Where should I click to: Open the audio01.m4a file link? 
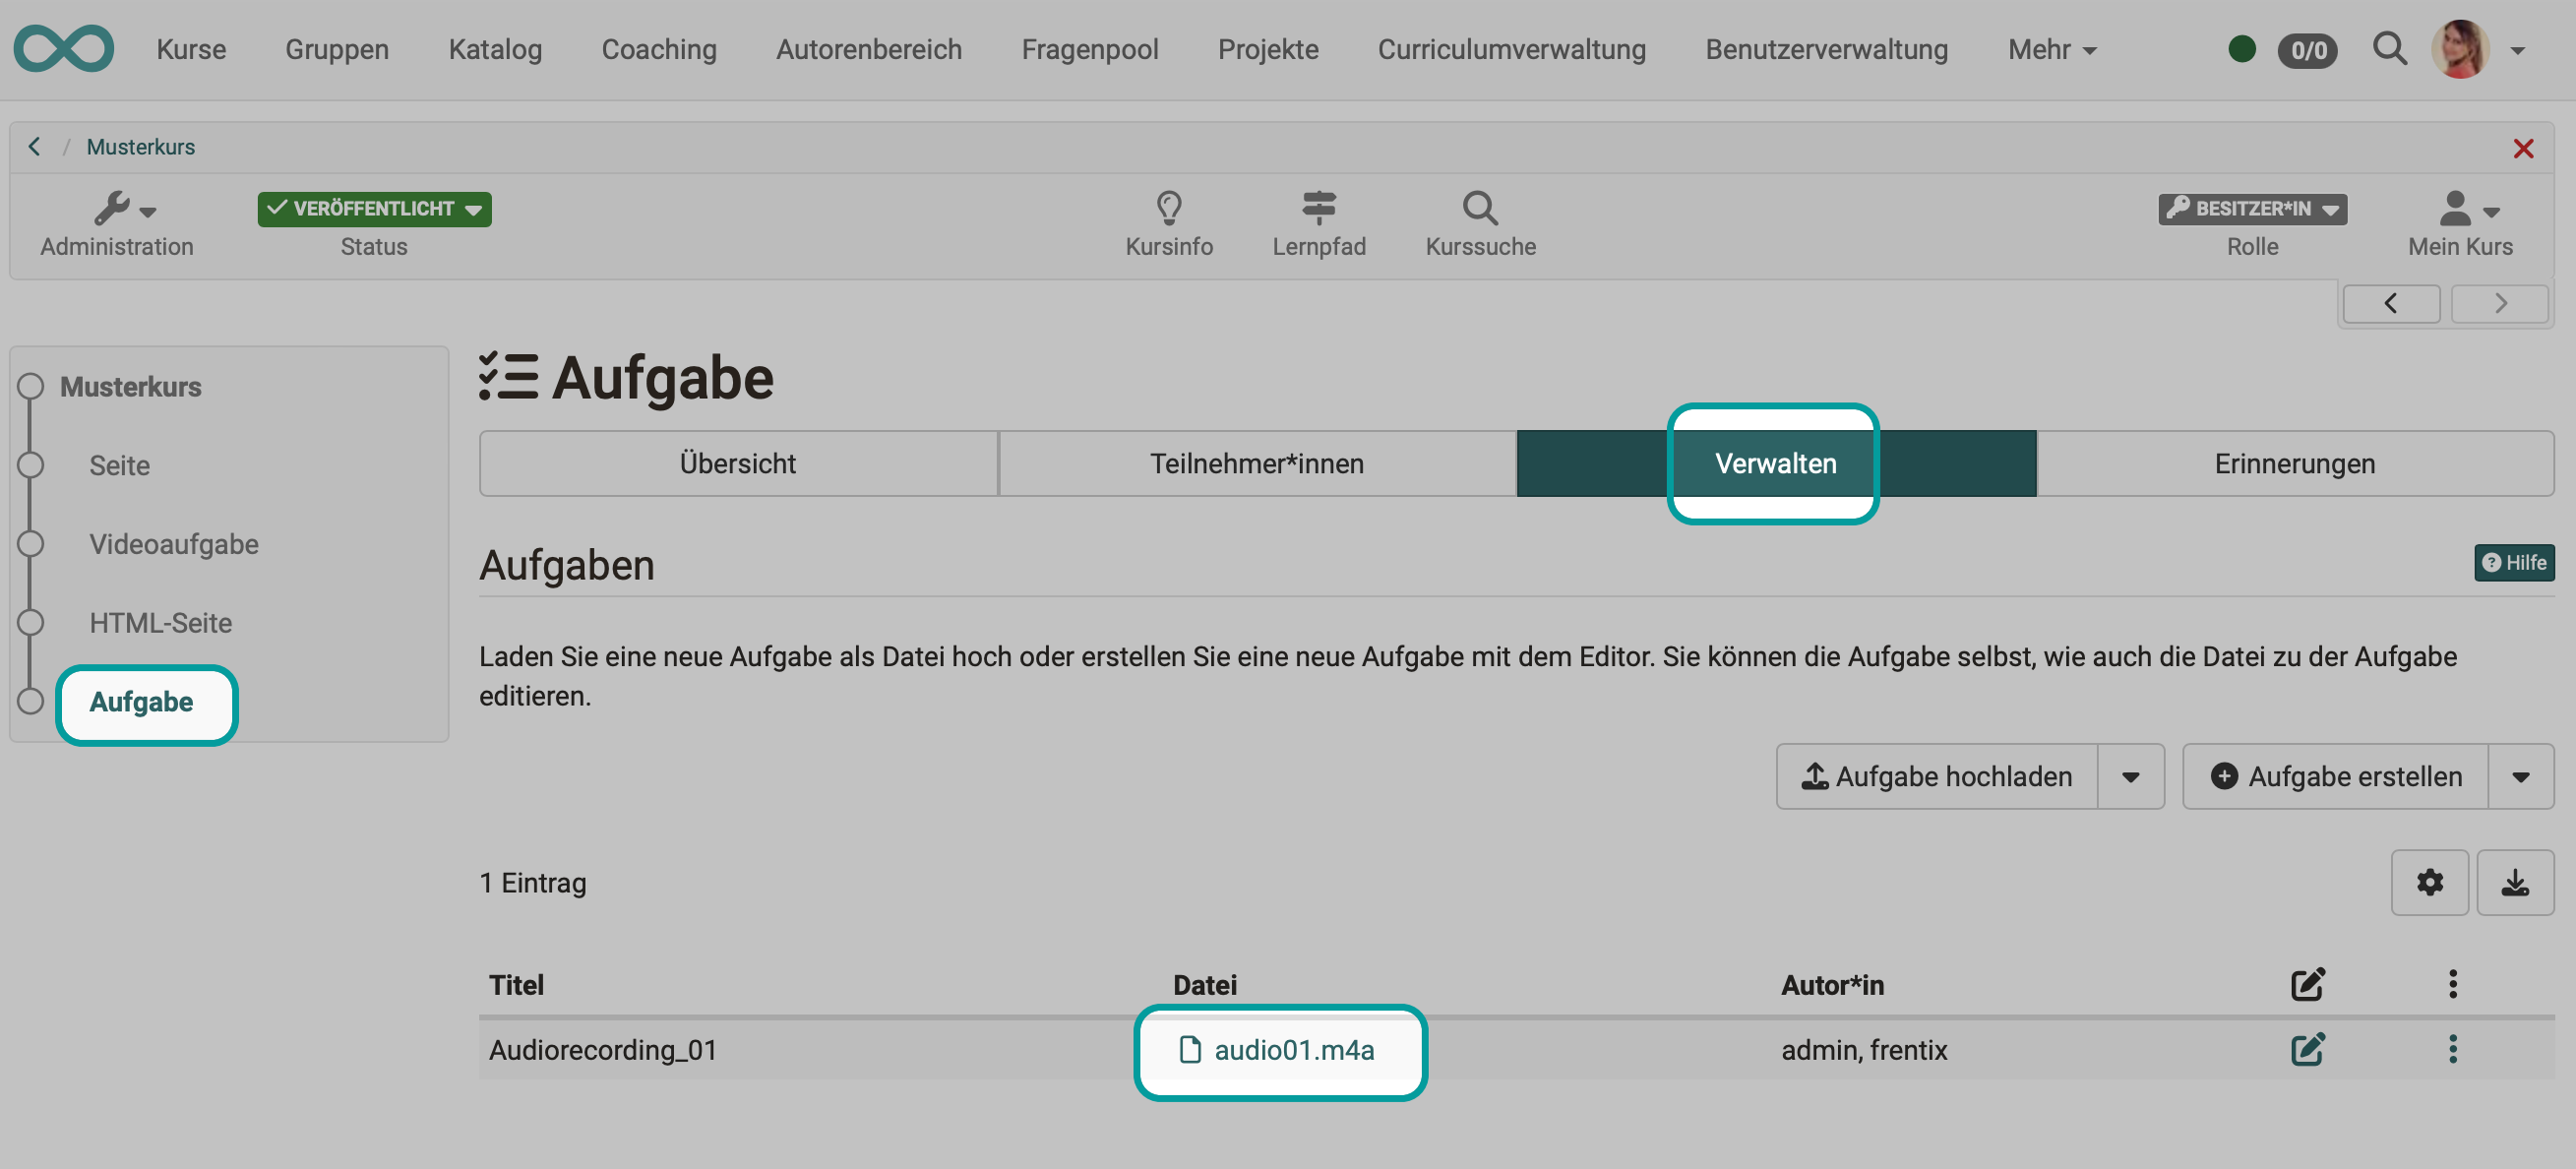click(1294, 1051)
